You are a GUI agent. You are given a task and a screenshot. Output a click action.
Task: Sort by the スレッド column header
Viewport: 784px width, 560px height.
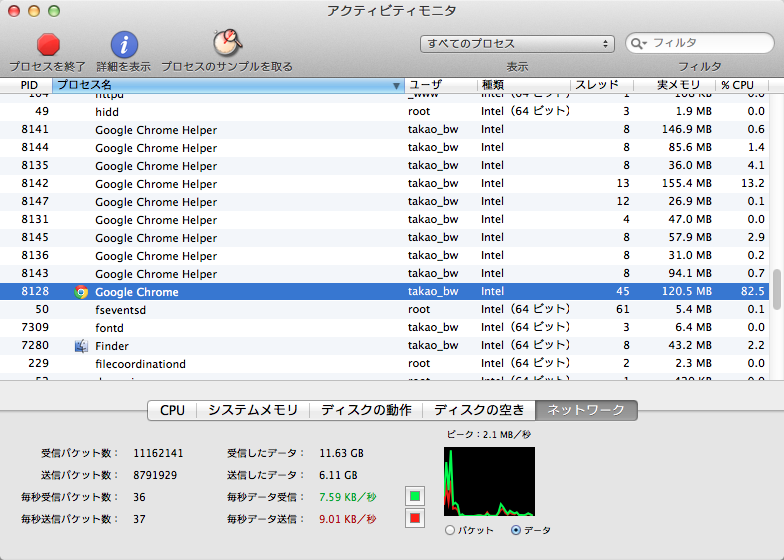602,85
